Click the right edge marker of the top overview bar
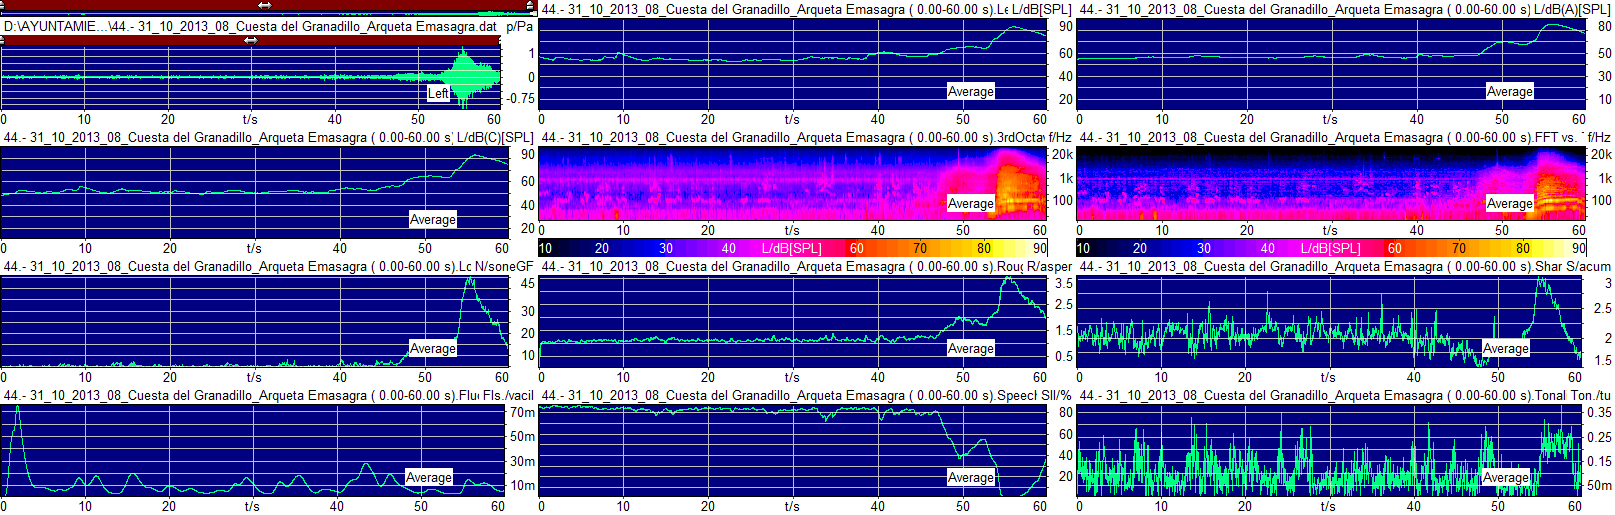The height and width of the screenshot is (515, 1615). [527, 5]
